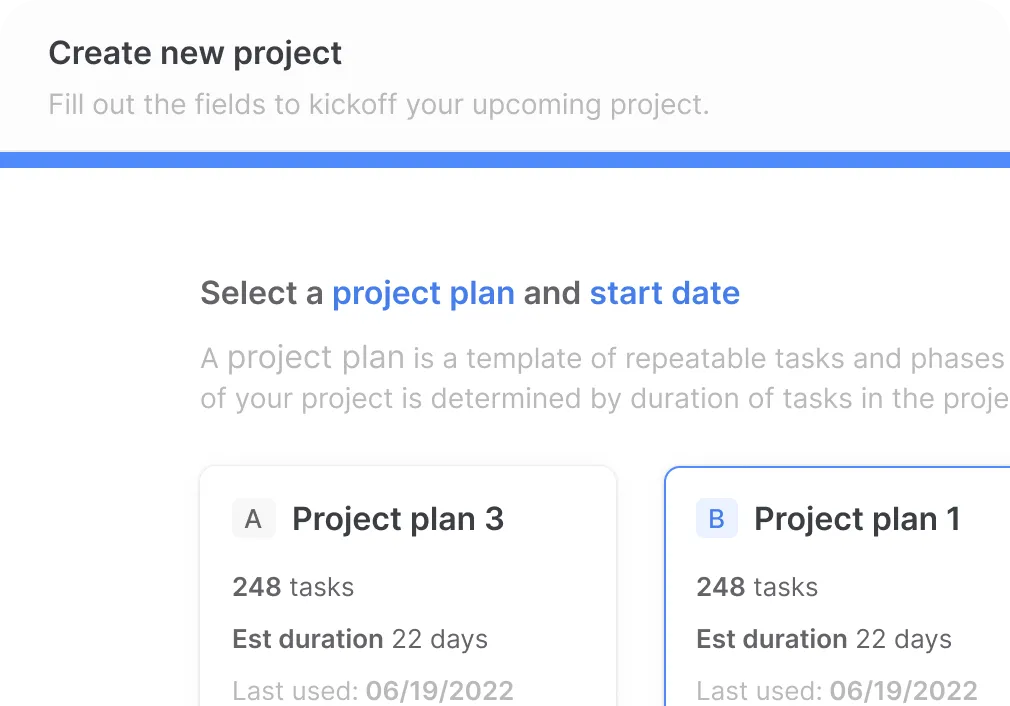Image resolution: width=1010 pixels, height=706 pixels.
Task: Choose the Project plan 1 card title
Action: (x=857, y=519)
